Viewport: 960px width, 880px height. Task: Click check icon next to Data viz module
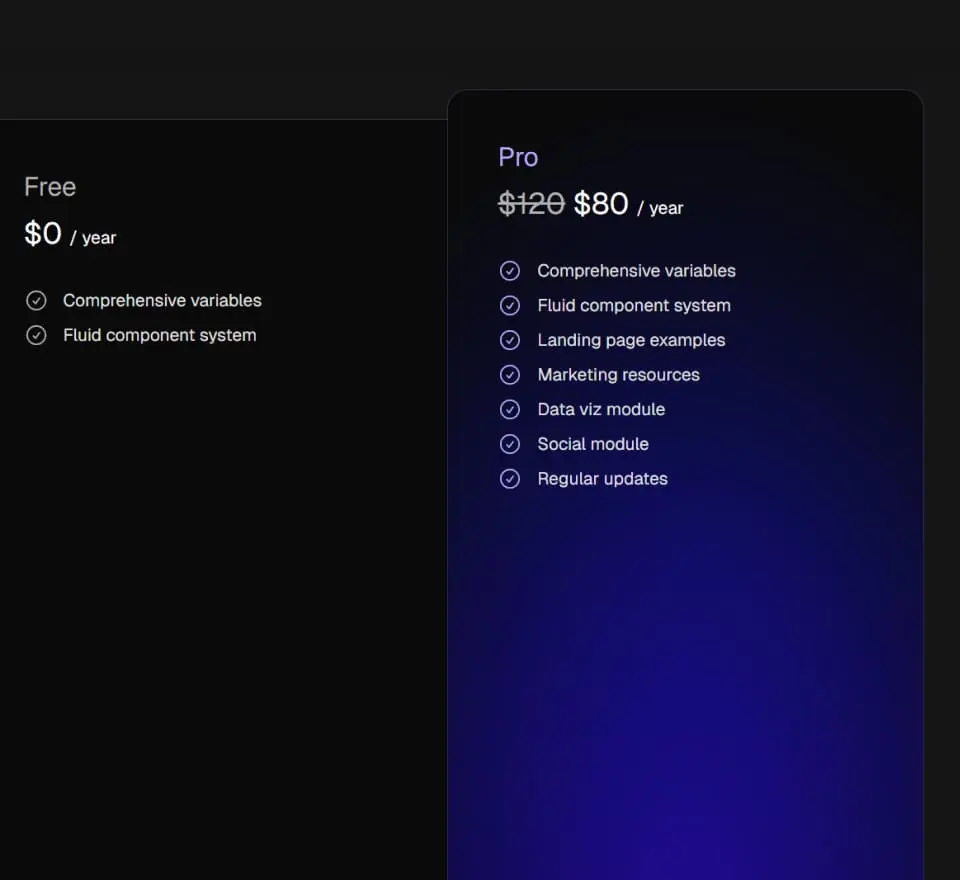510,409
